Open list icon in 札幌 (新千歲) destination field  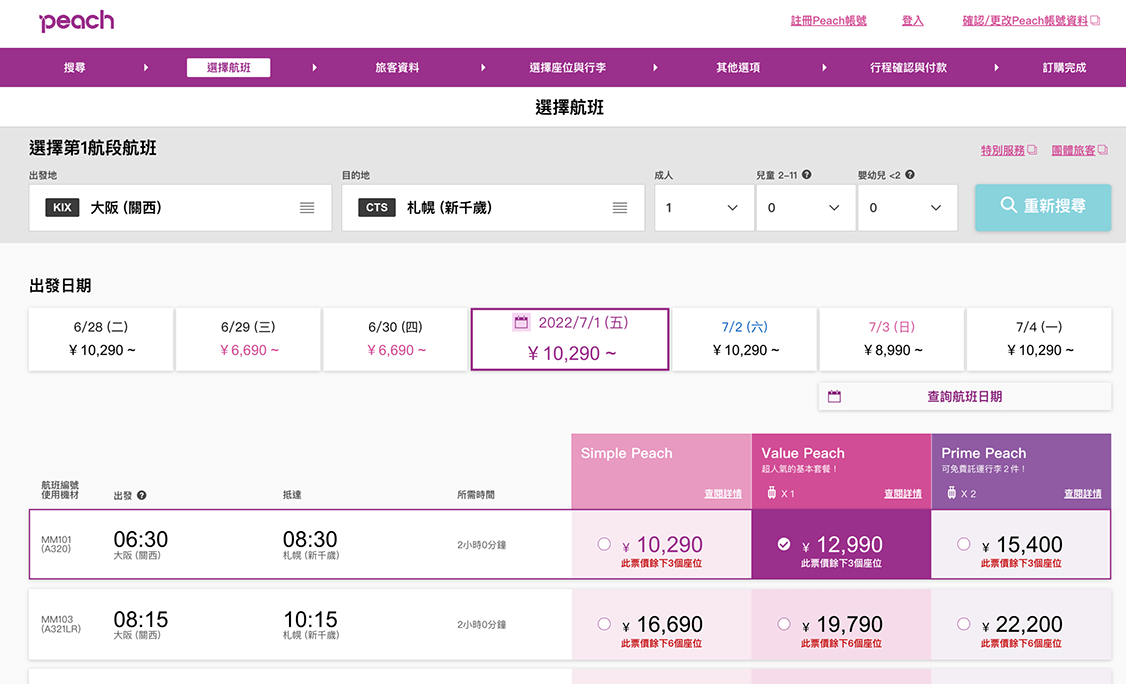[x=620, y=208]
